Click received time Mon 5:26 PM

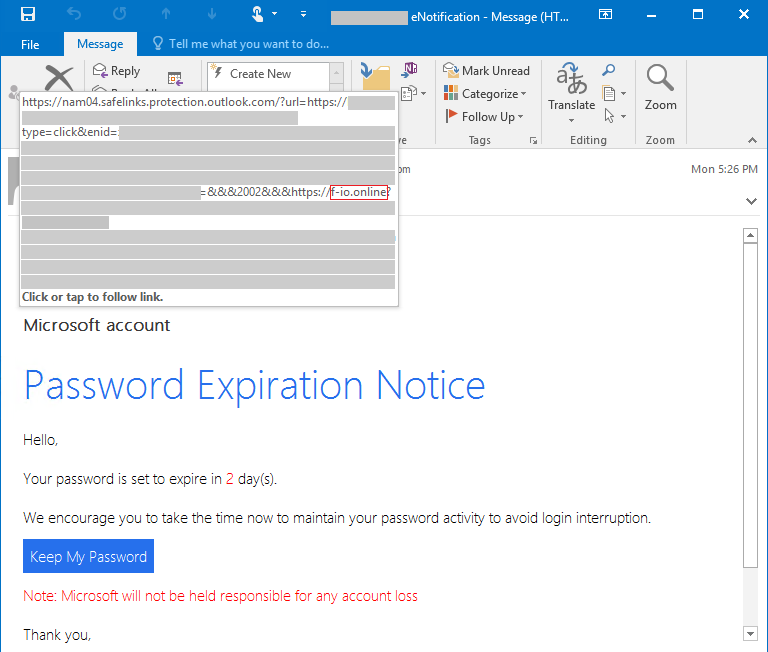[724, 169]
